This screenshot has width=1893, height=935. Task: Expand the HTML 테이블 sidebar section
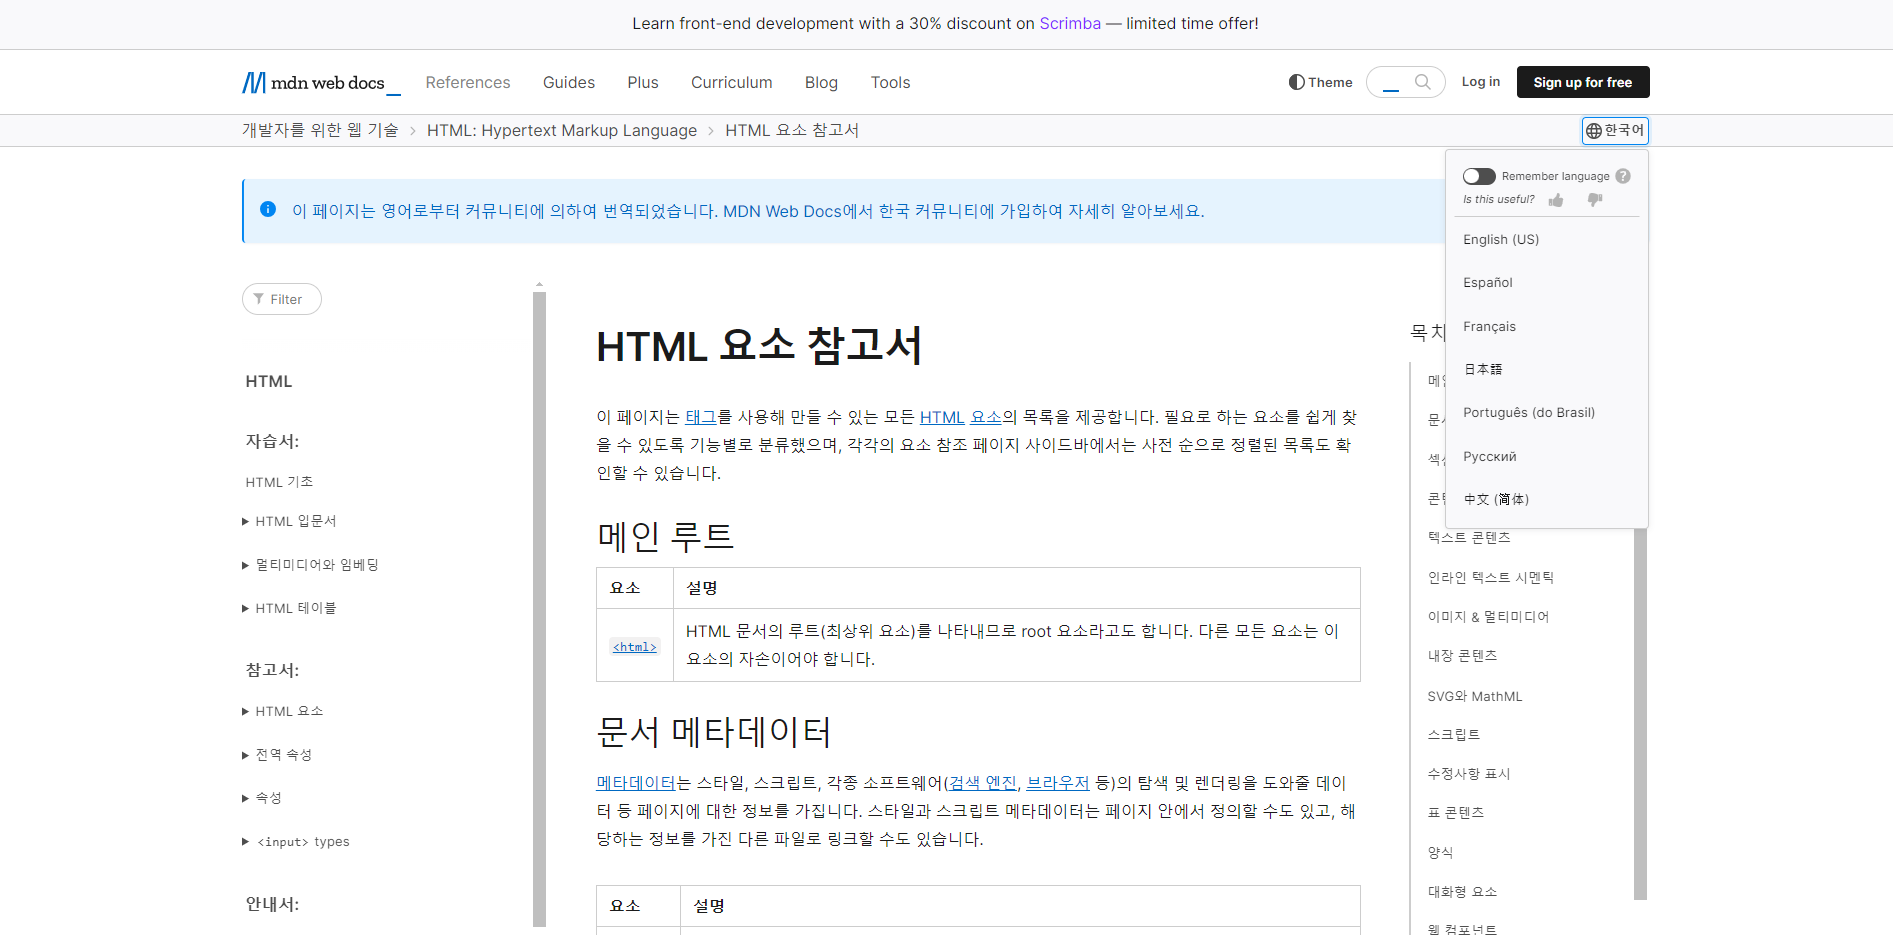pyautogui.click(x=290, y=608)
